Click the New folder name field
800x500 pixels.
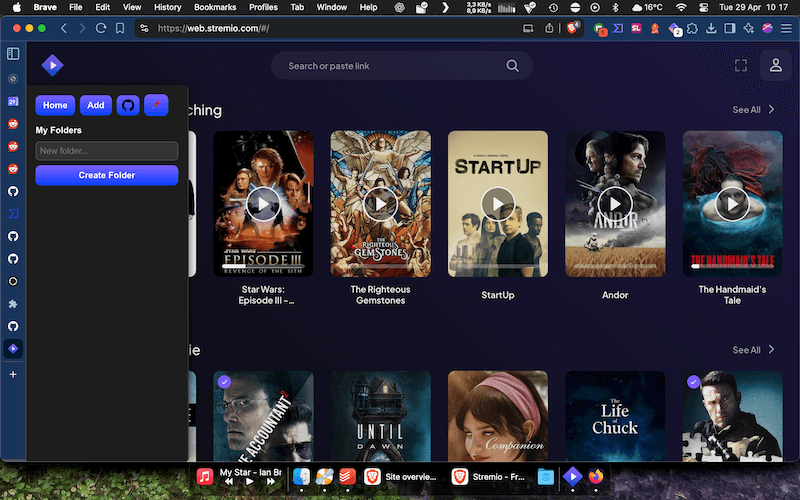click(x=107, y=151)
